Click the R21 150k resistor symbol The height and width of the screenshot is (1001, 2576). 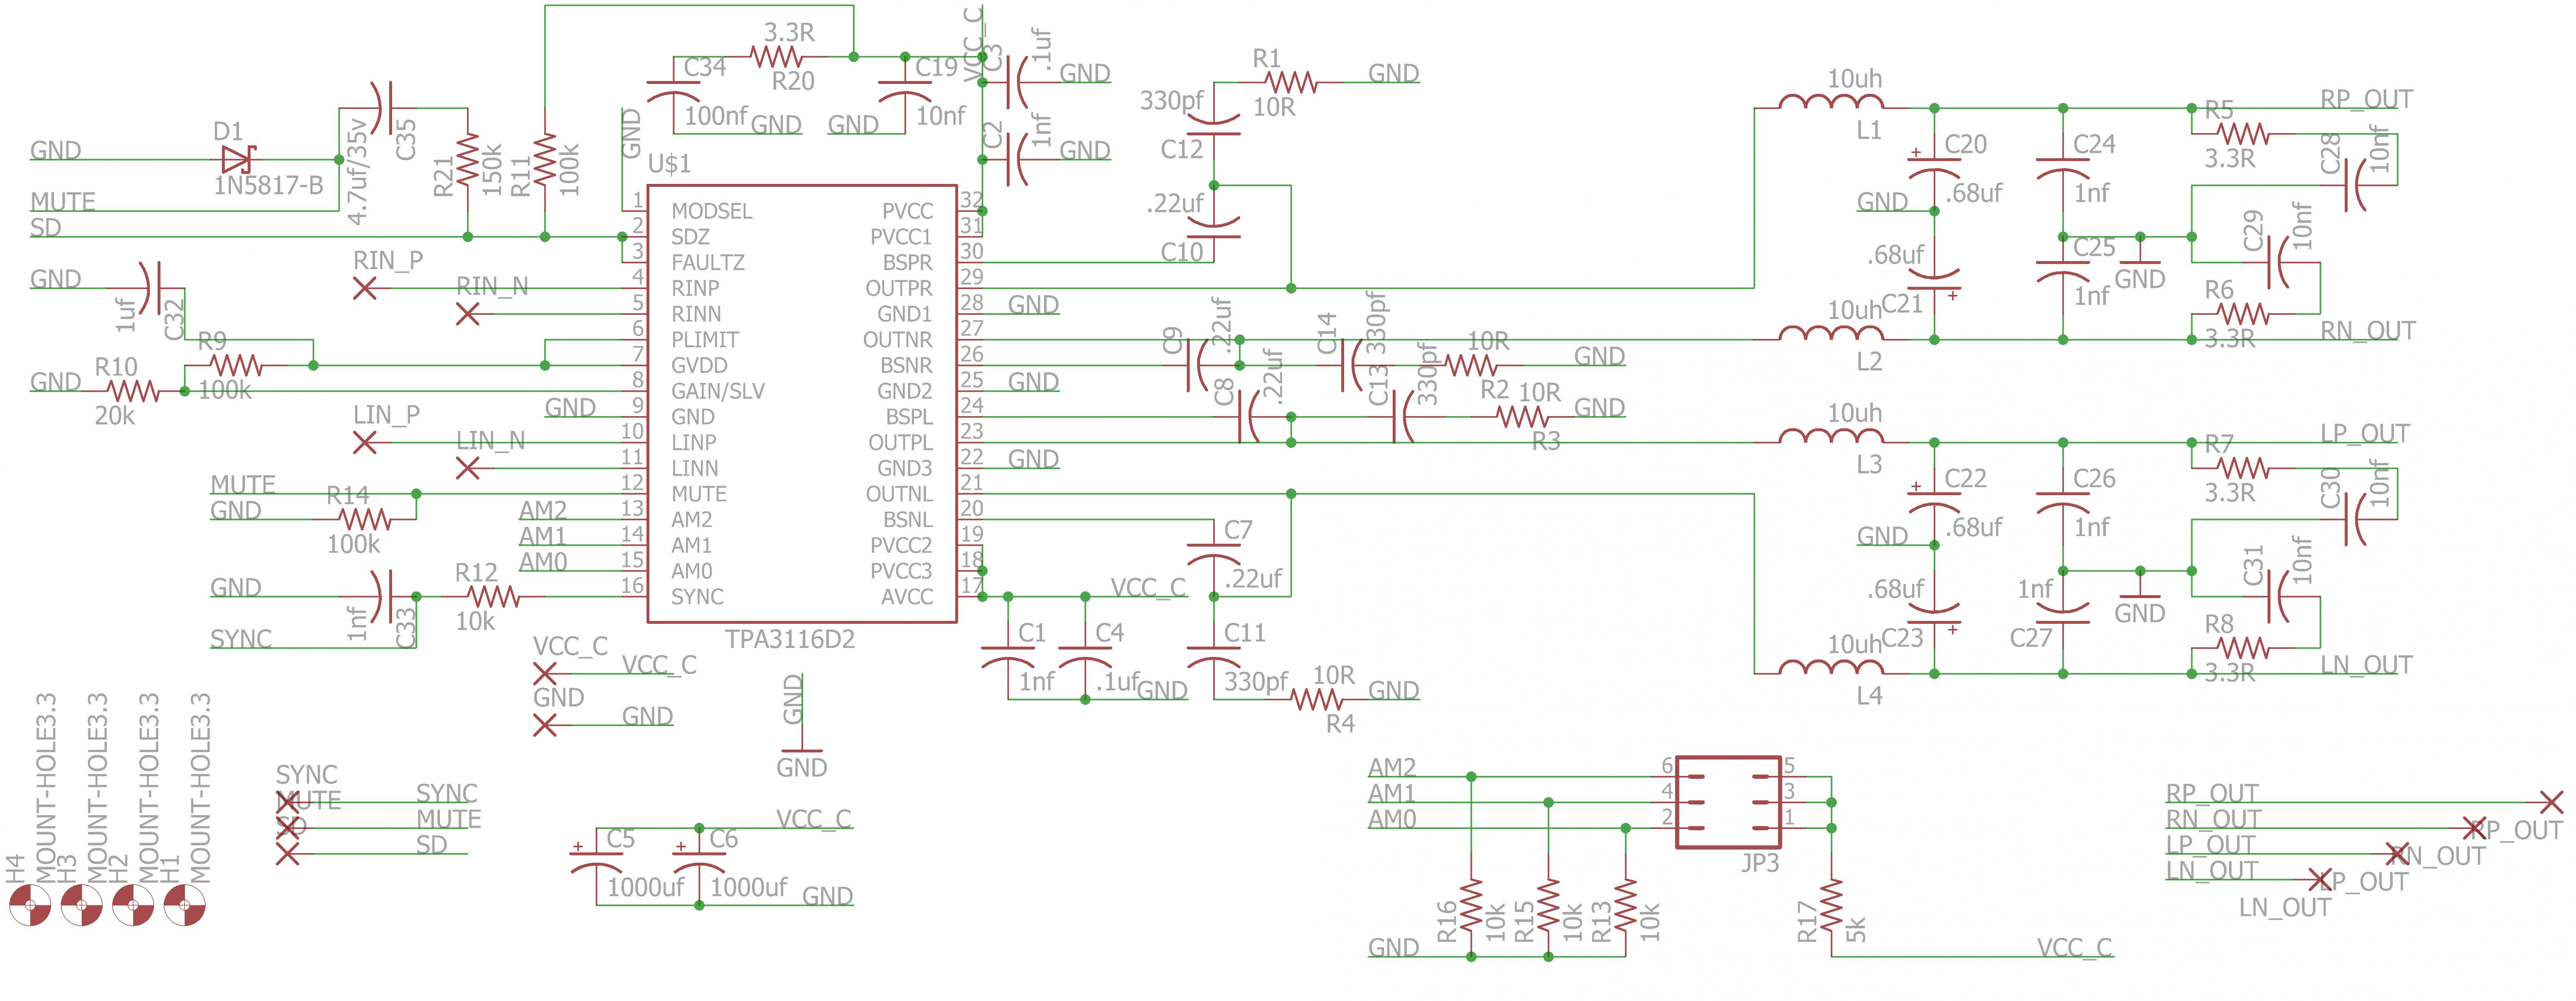[467, 160]
